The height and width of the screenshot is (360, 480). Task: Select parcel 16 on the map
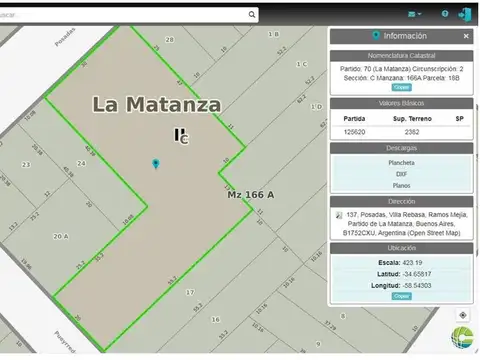coord(216,319)
